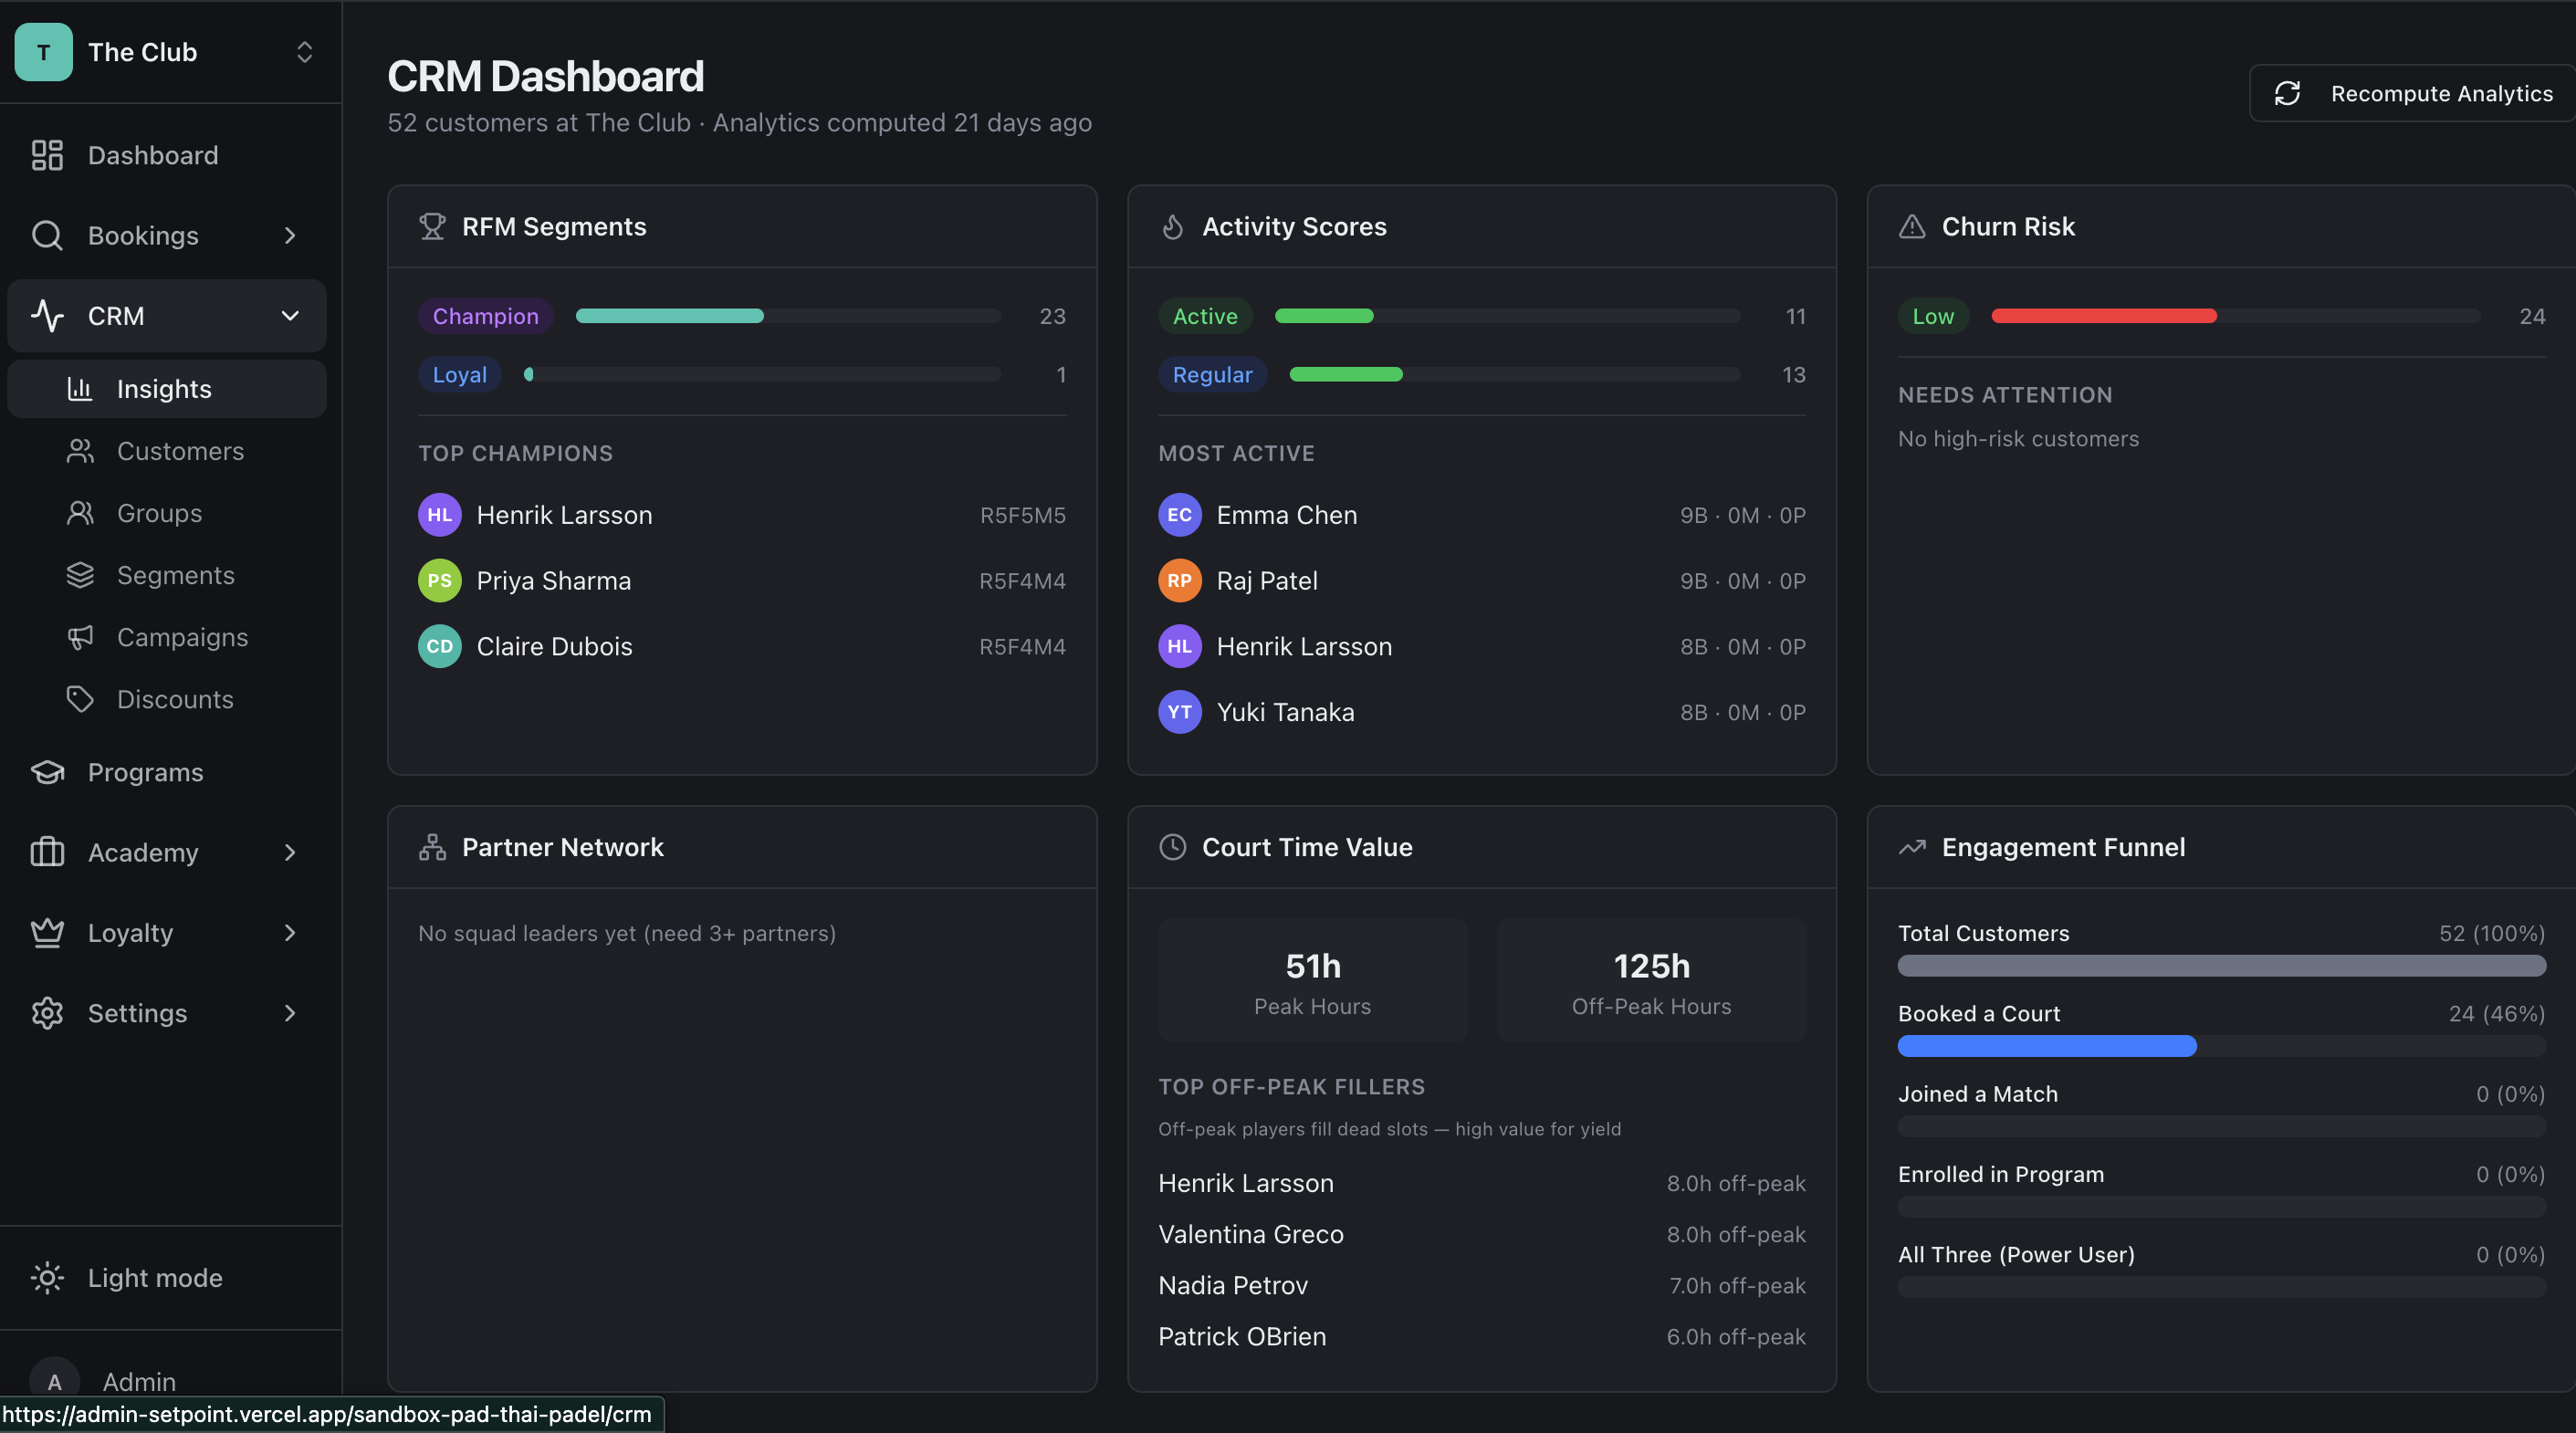
Task: Expand the Bookings submenu chevron
Action: 290,235
